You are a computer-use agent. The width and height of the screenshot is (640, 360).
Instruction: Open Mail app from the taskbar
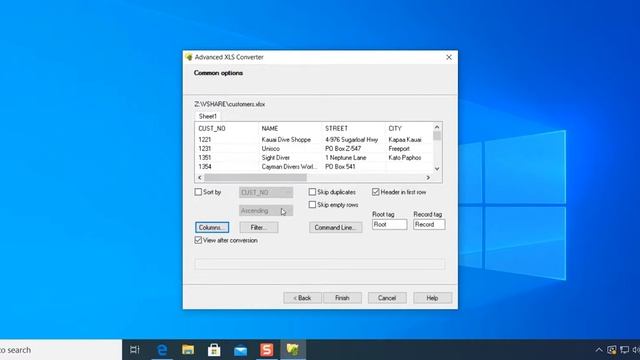coord(240,350)
